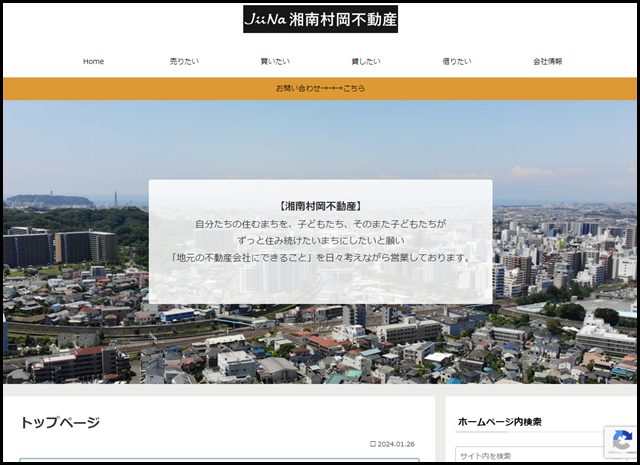Go to the Home menu item
Screen dimensions: 640x465
pos(93,61)
